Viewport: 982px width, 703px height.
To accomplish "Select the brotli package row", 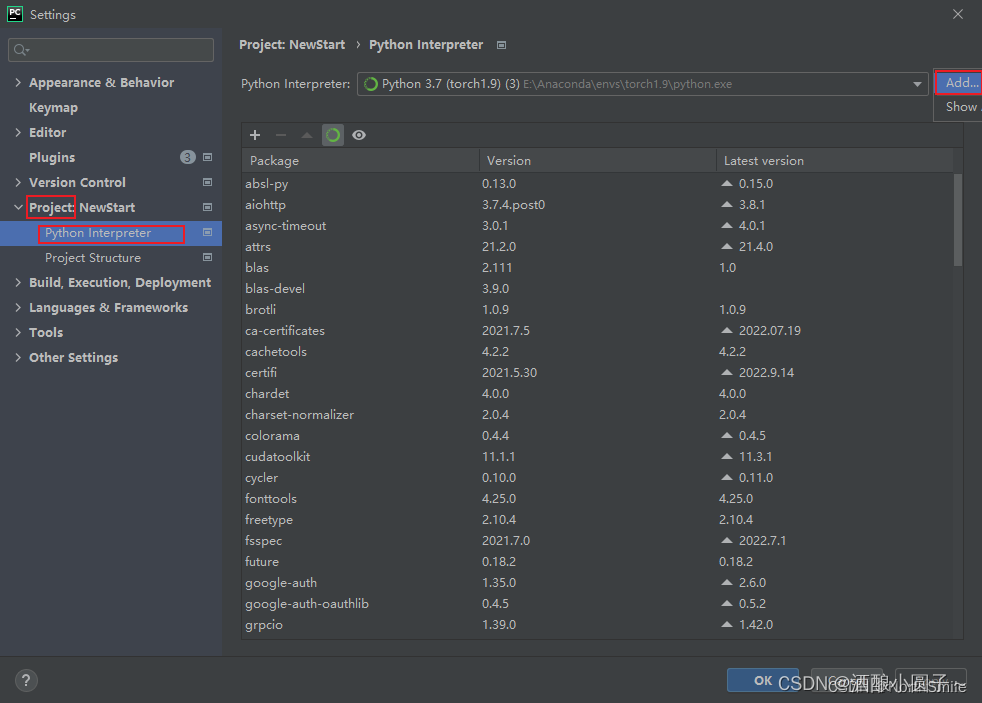I will tap(597, 310).
